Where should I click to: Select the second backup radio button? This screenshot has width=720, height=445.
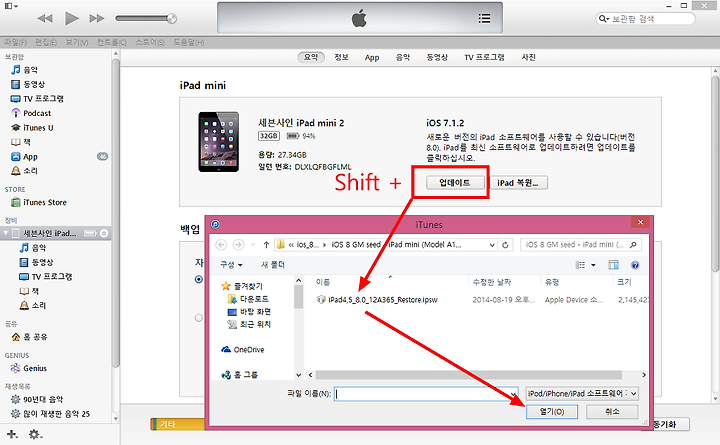coord(198,317)
